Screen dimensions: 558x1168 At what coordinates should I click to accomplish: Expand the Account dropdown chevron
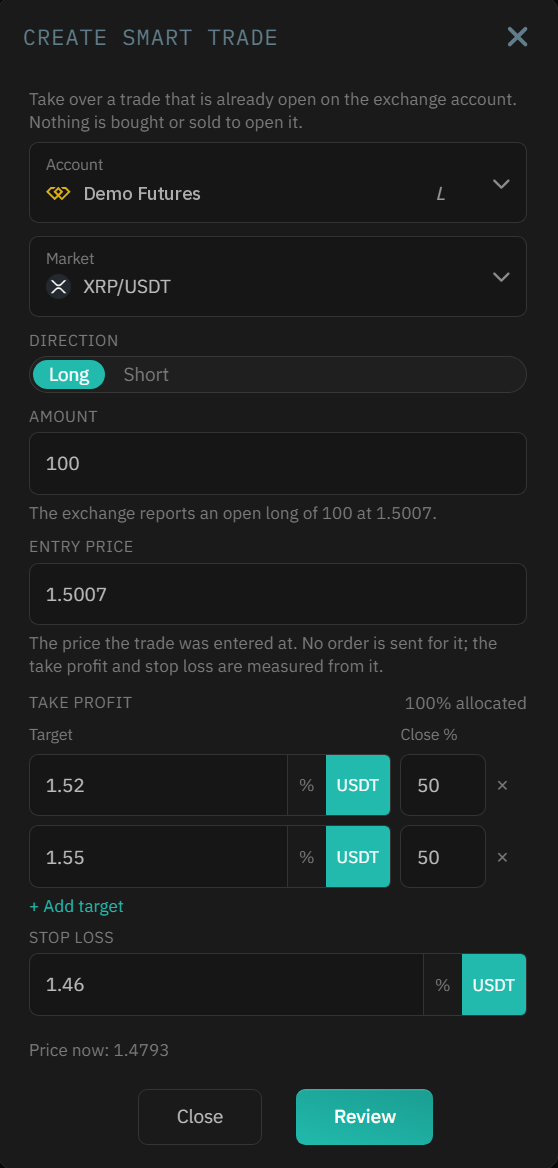501,183
